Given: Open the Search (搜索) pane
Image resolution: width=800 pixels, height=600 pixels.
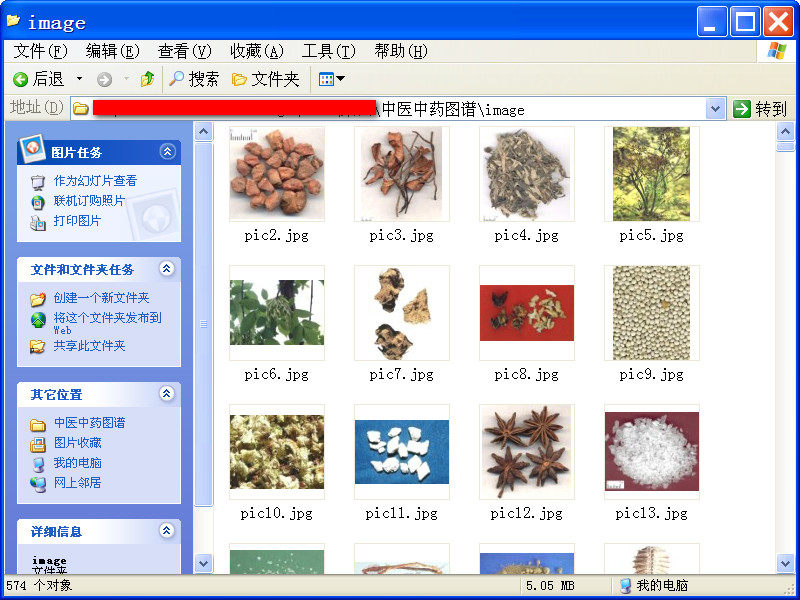Looking at the screenshot, I should click(x=193, y=79).
